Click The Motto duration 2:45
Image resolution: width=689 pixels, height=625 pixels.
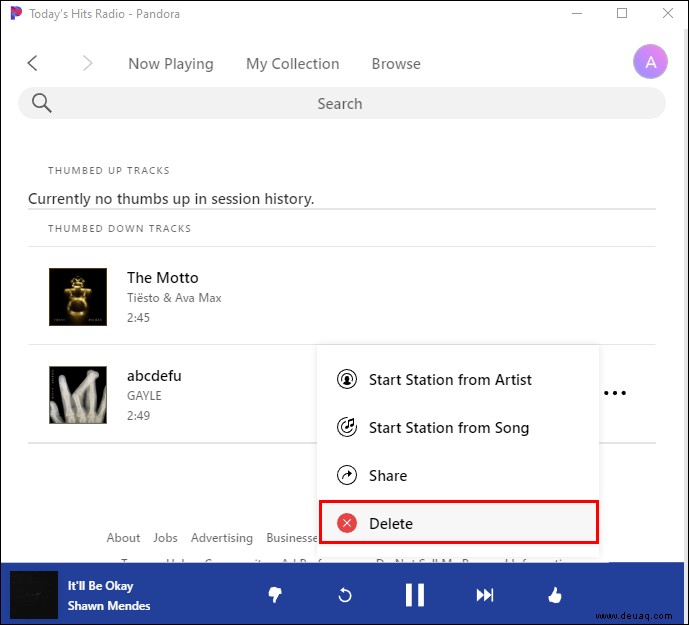[x=138, y=317]
